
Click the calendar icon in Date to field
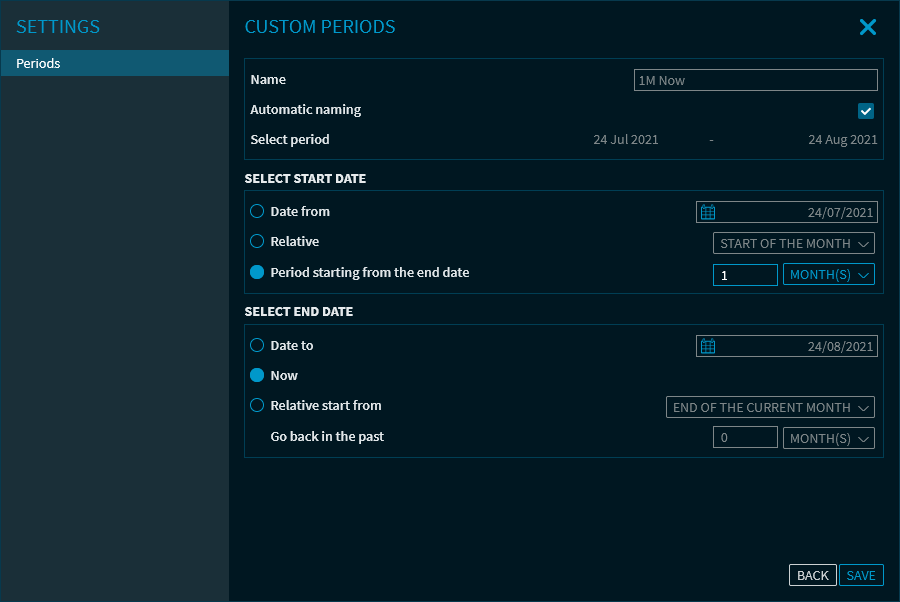(x=708, y=346)
